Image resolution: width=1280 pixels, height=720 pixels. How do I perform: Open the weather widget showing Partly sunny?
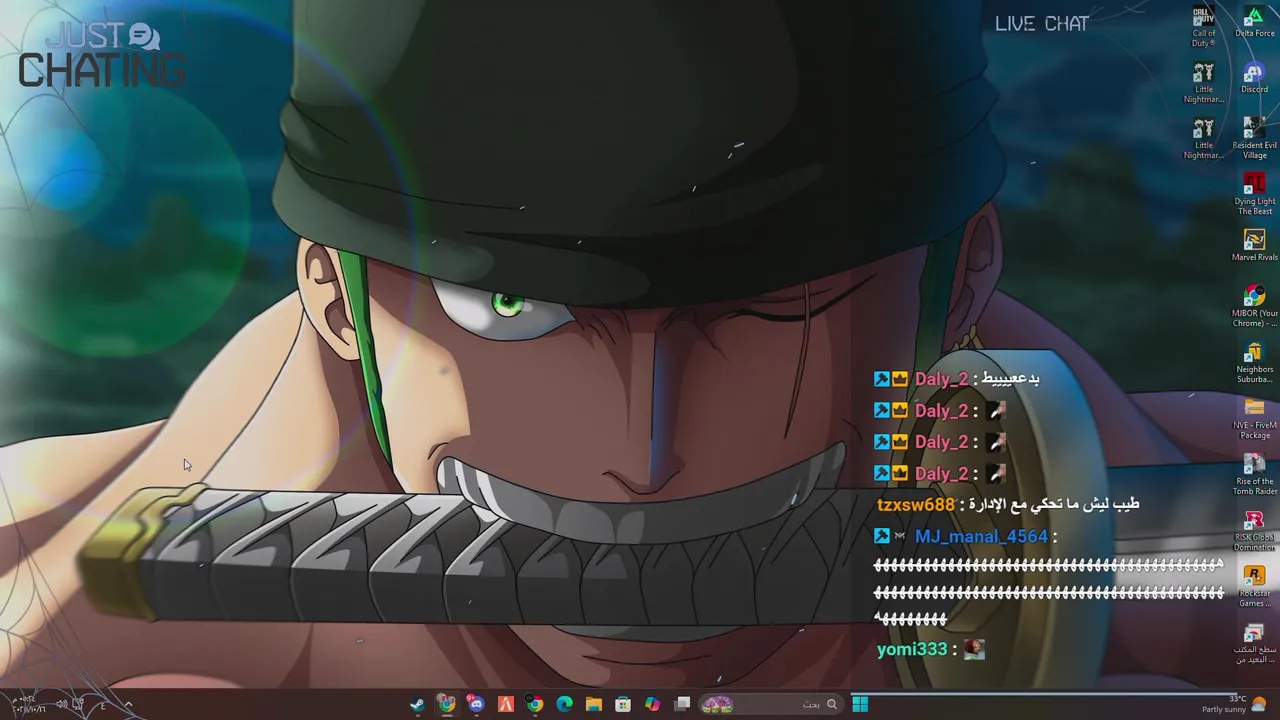pyautogui.click(x=1234, y=704)
